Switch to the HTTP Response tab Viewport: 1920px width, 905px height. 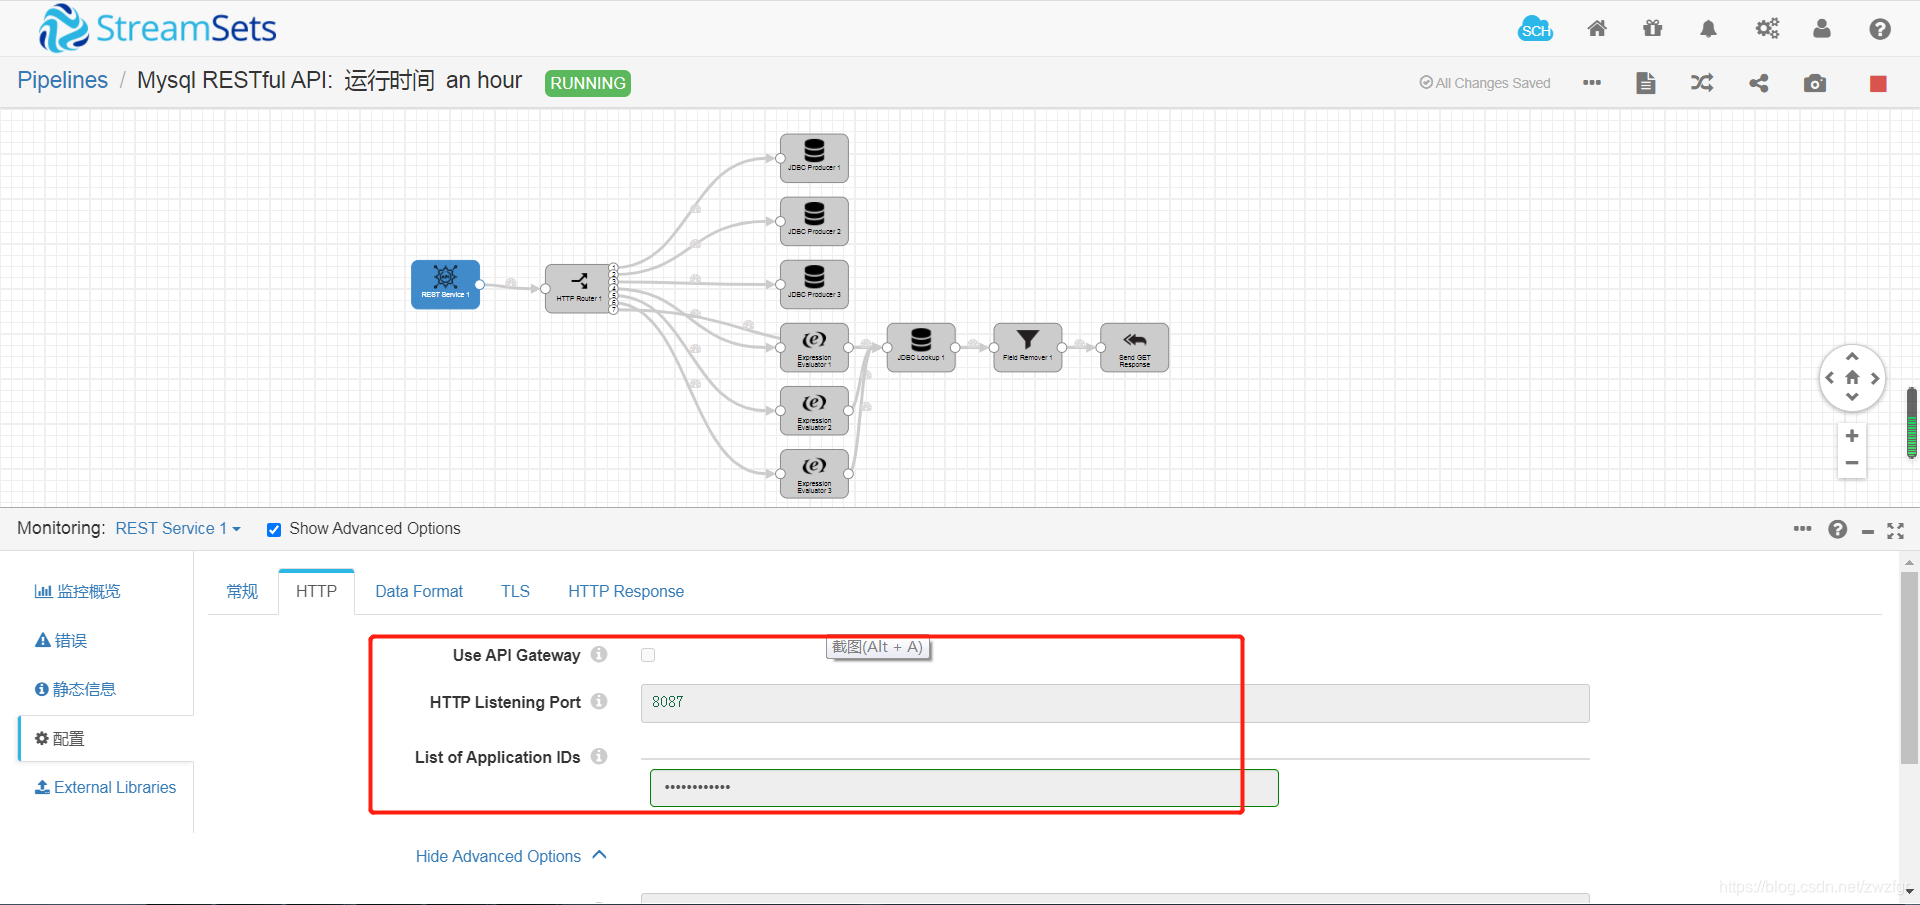pyautogui.click(x=626, y=591)
